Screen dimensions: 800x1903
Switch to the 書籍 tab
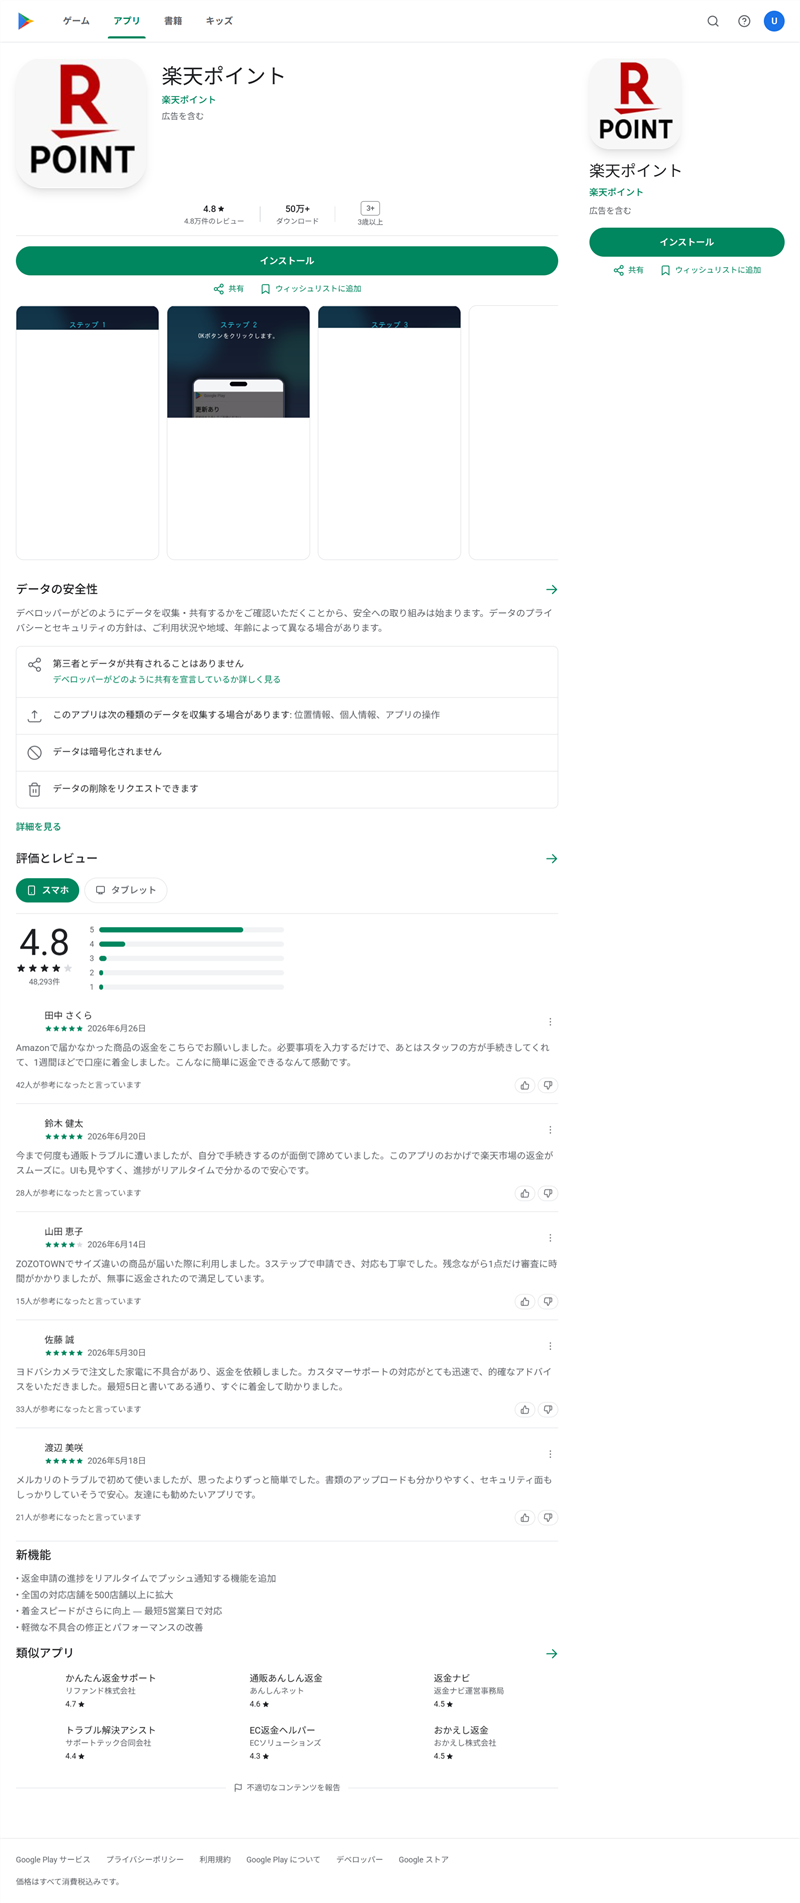(173, 21)
